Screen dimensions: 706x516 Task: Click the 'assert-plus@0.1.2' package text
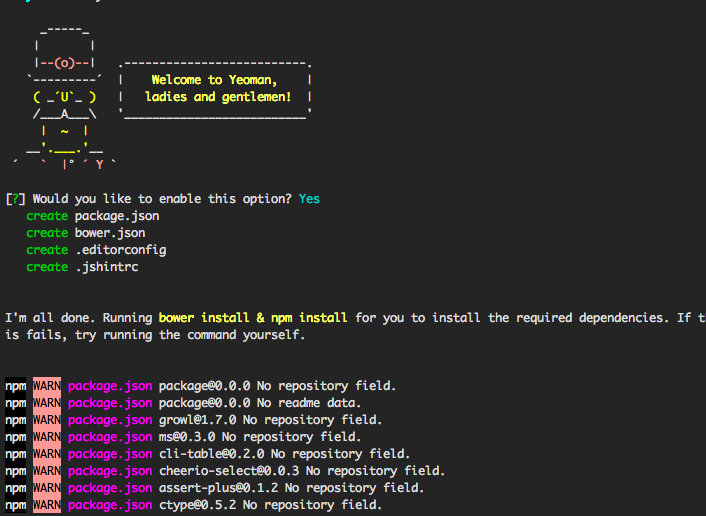pyautogui.click(x=218, y=488)
